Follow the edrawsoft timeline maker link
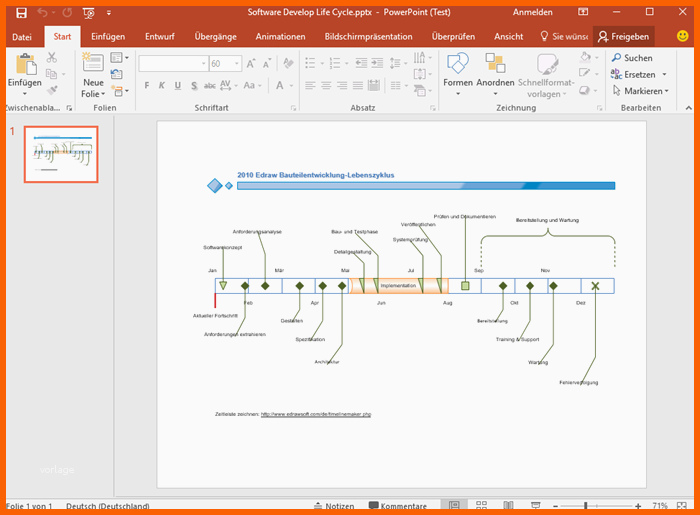Image resolution: width=700 pixels, height=515 pixels. click(x=316, y=414)
